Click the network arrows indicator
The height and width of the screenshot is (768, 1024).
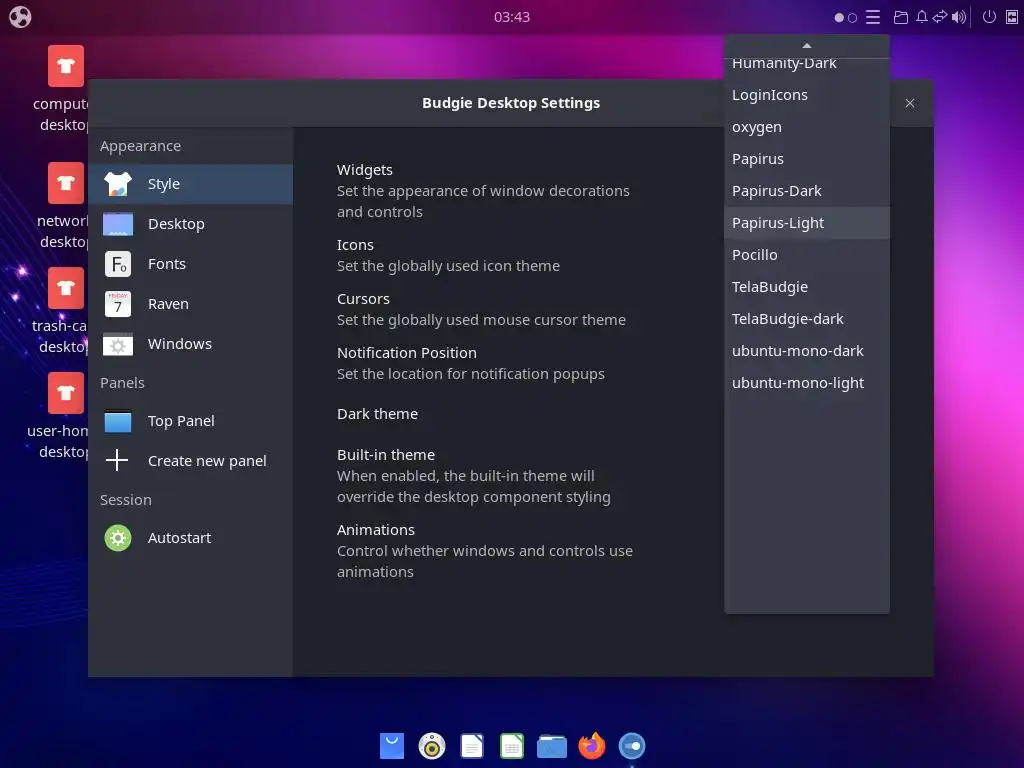(x=940, y=17)
